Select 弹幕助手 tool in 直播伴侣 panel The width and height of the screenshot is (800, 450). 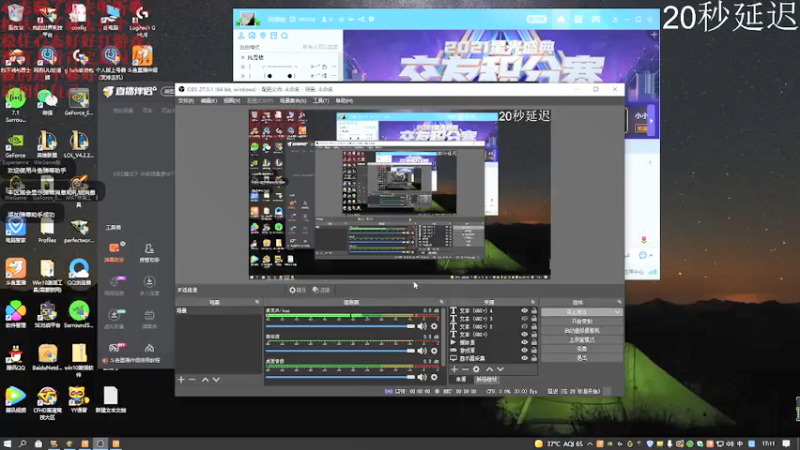click(114, 252)
